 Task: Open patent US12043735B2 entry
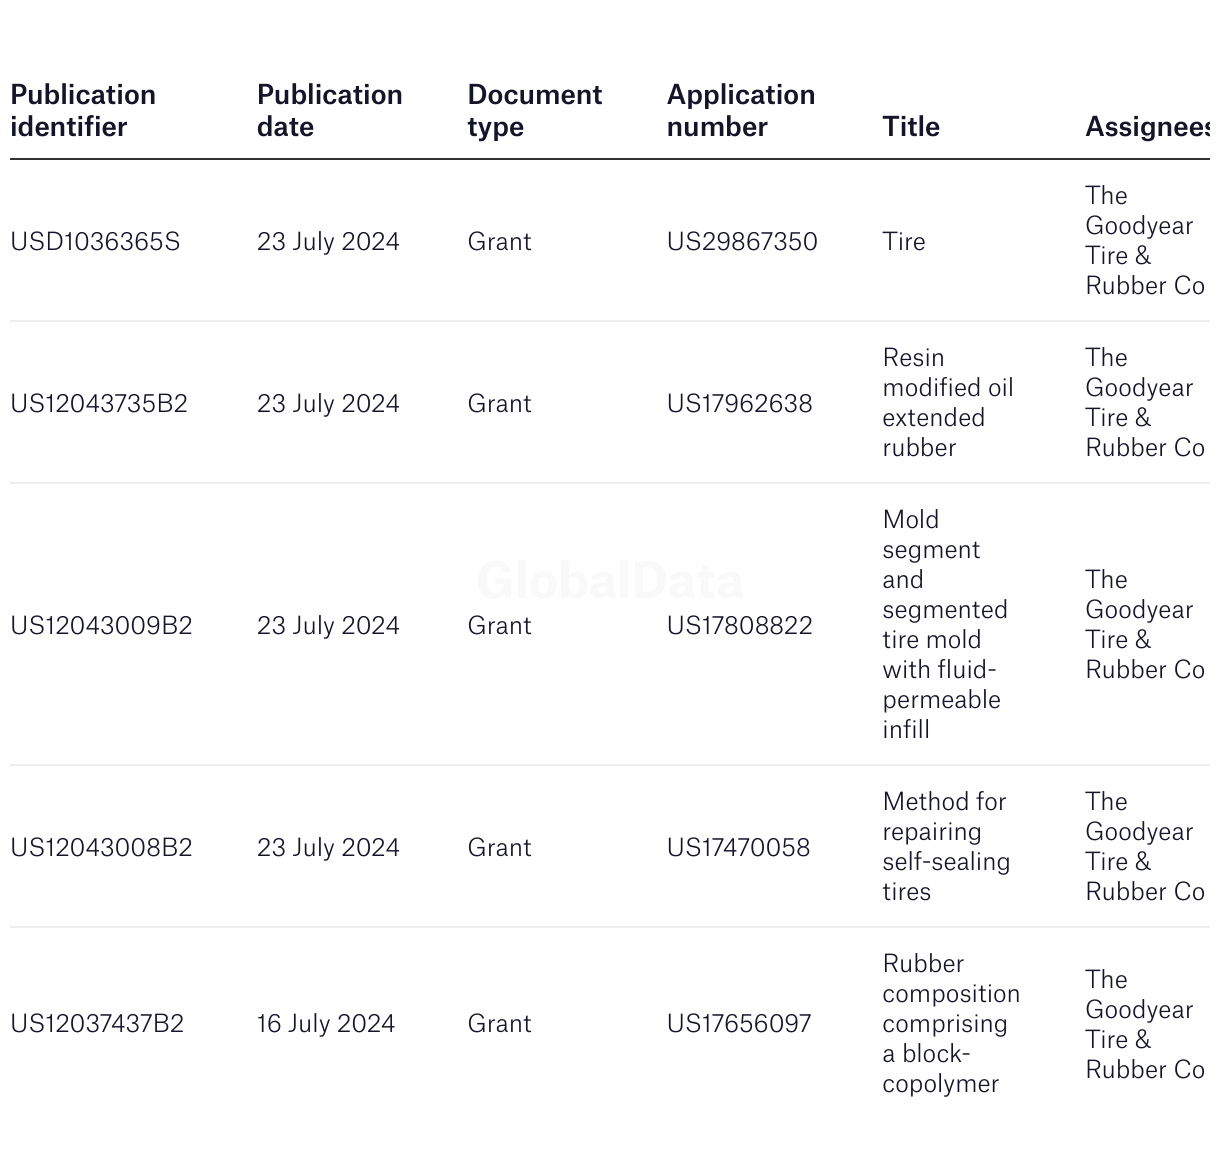tap(99, 404)
